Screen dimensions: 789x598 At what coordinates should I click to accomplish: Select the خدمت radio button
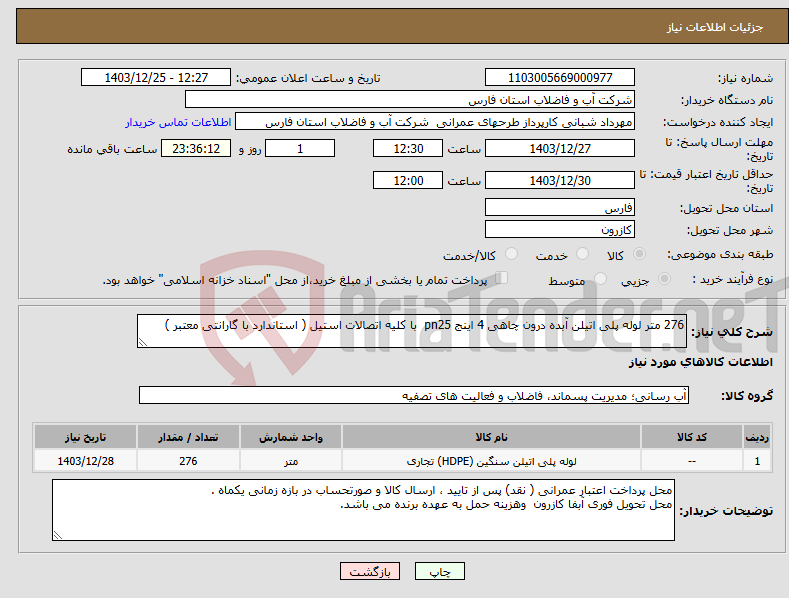582,254
